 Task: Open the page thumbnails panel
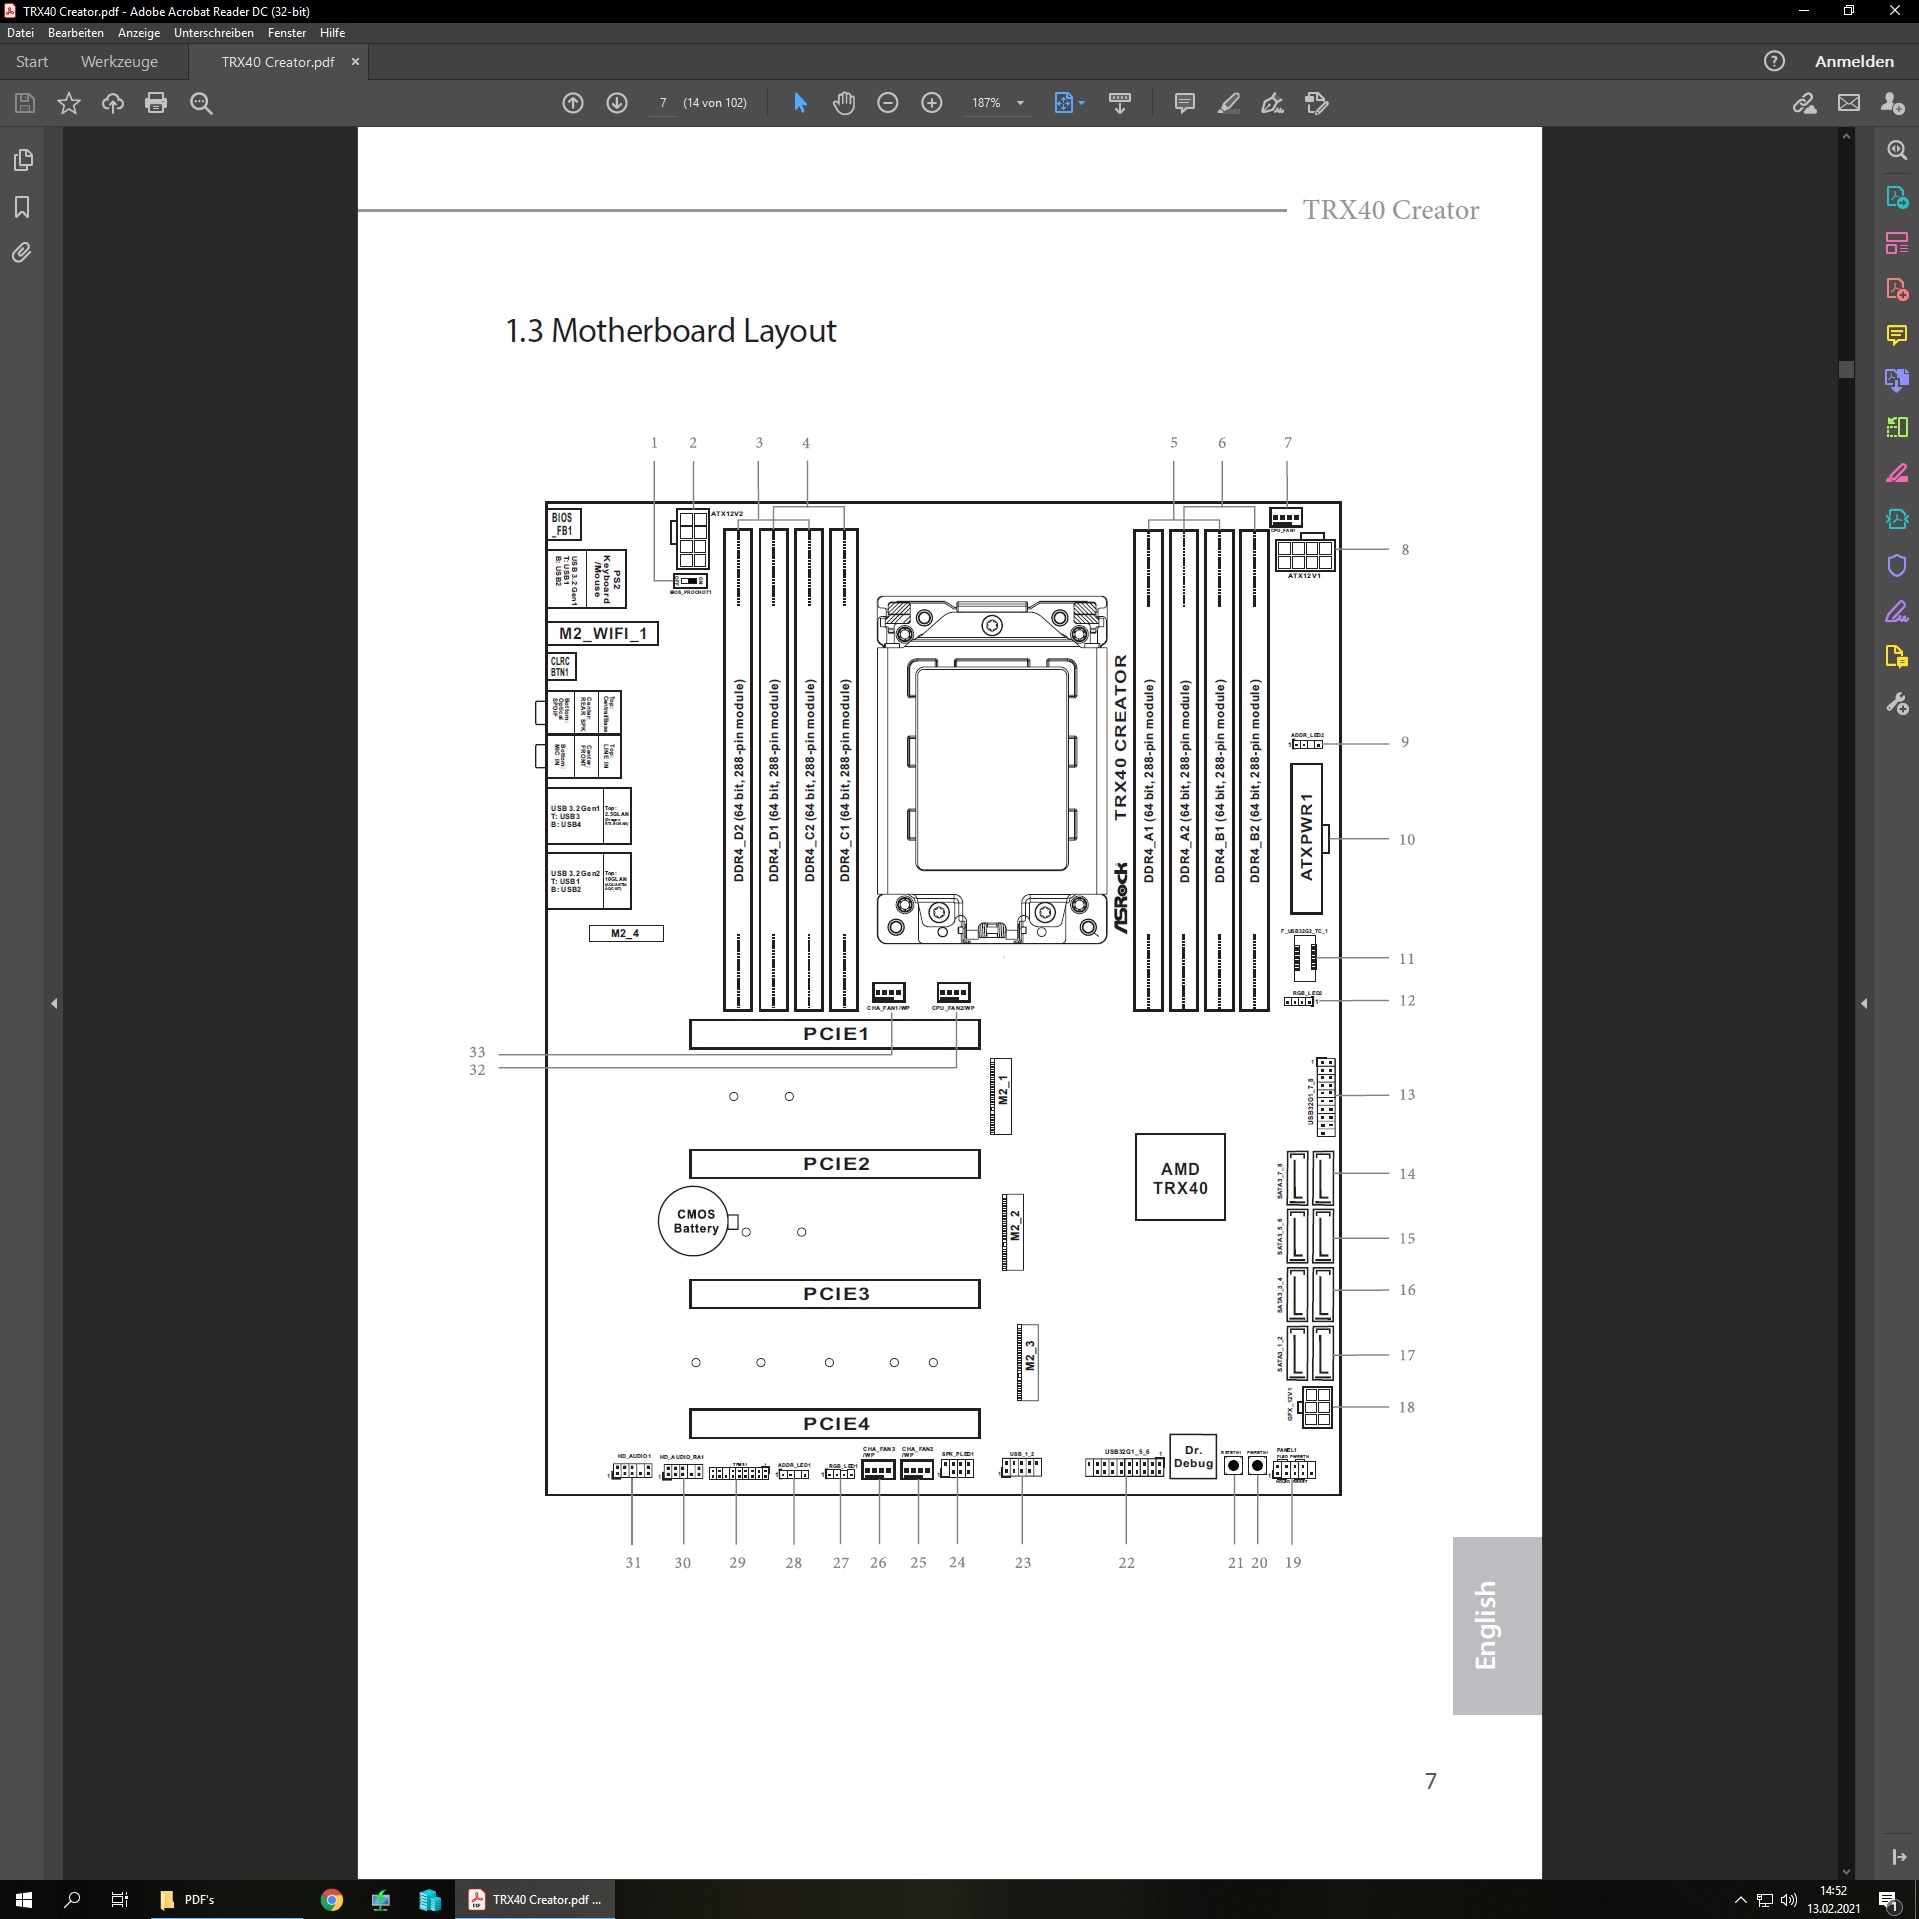point(22,160)
